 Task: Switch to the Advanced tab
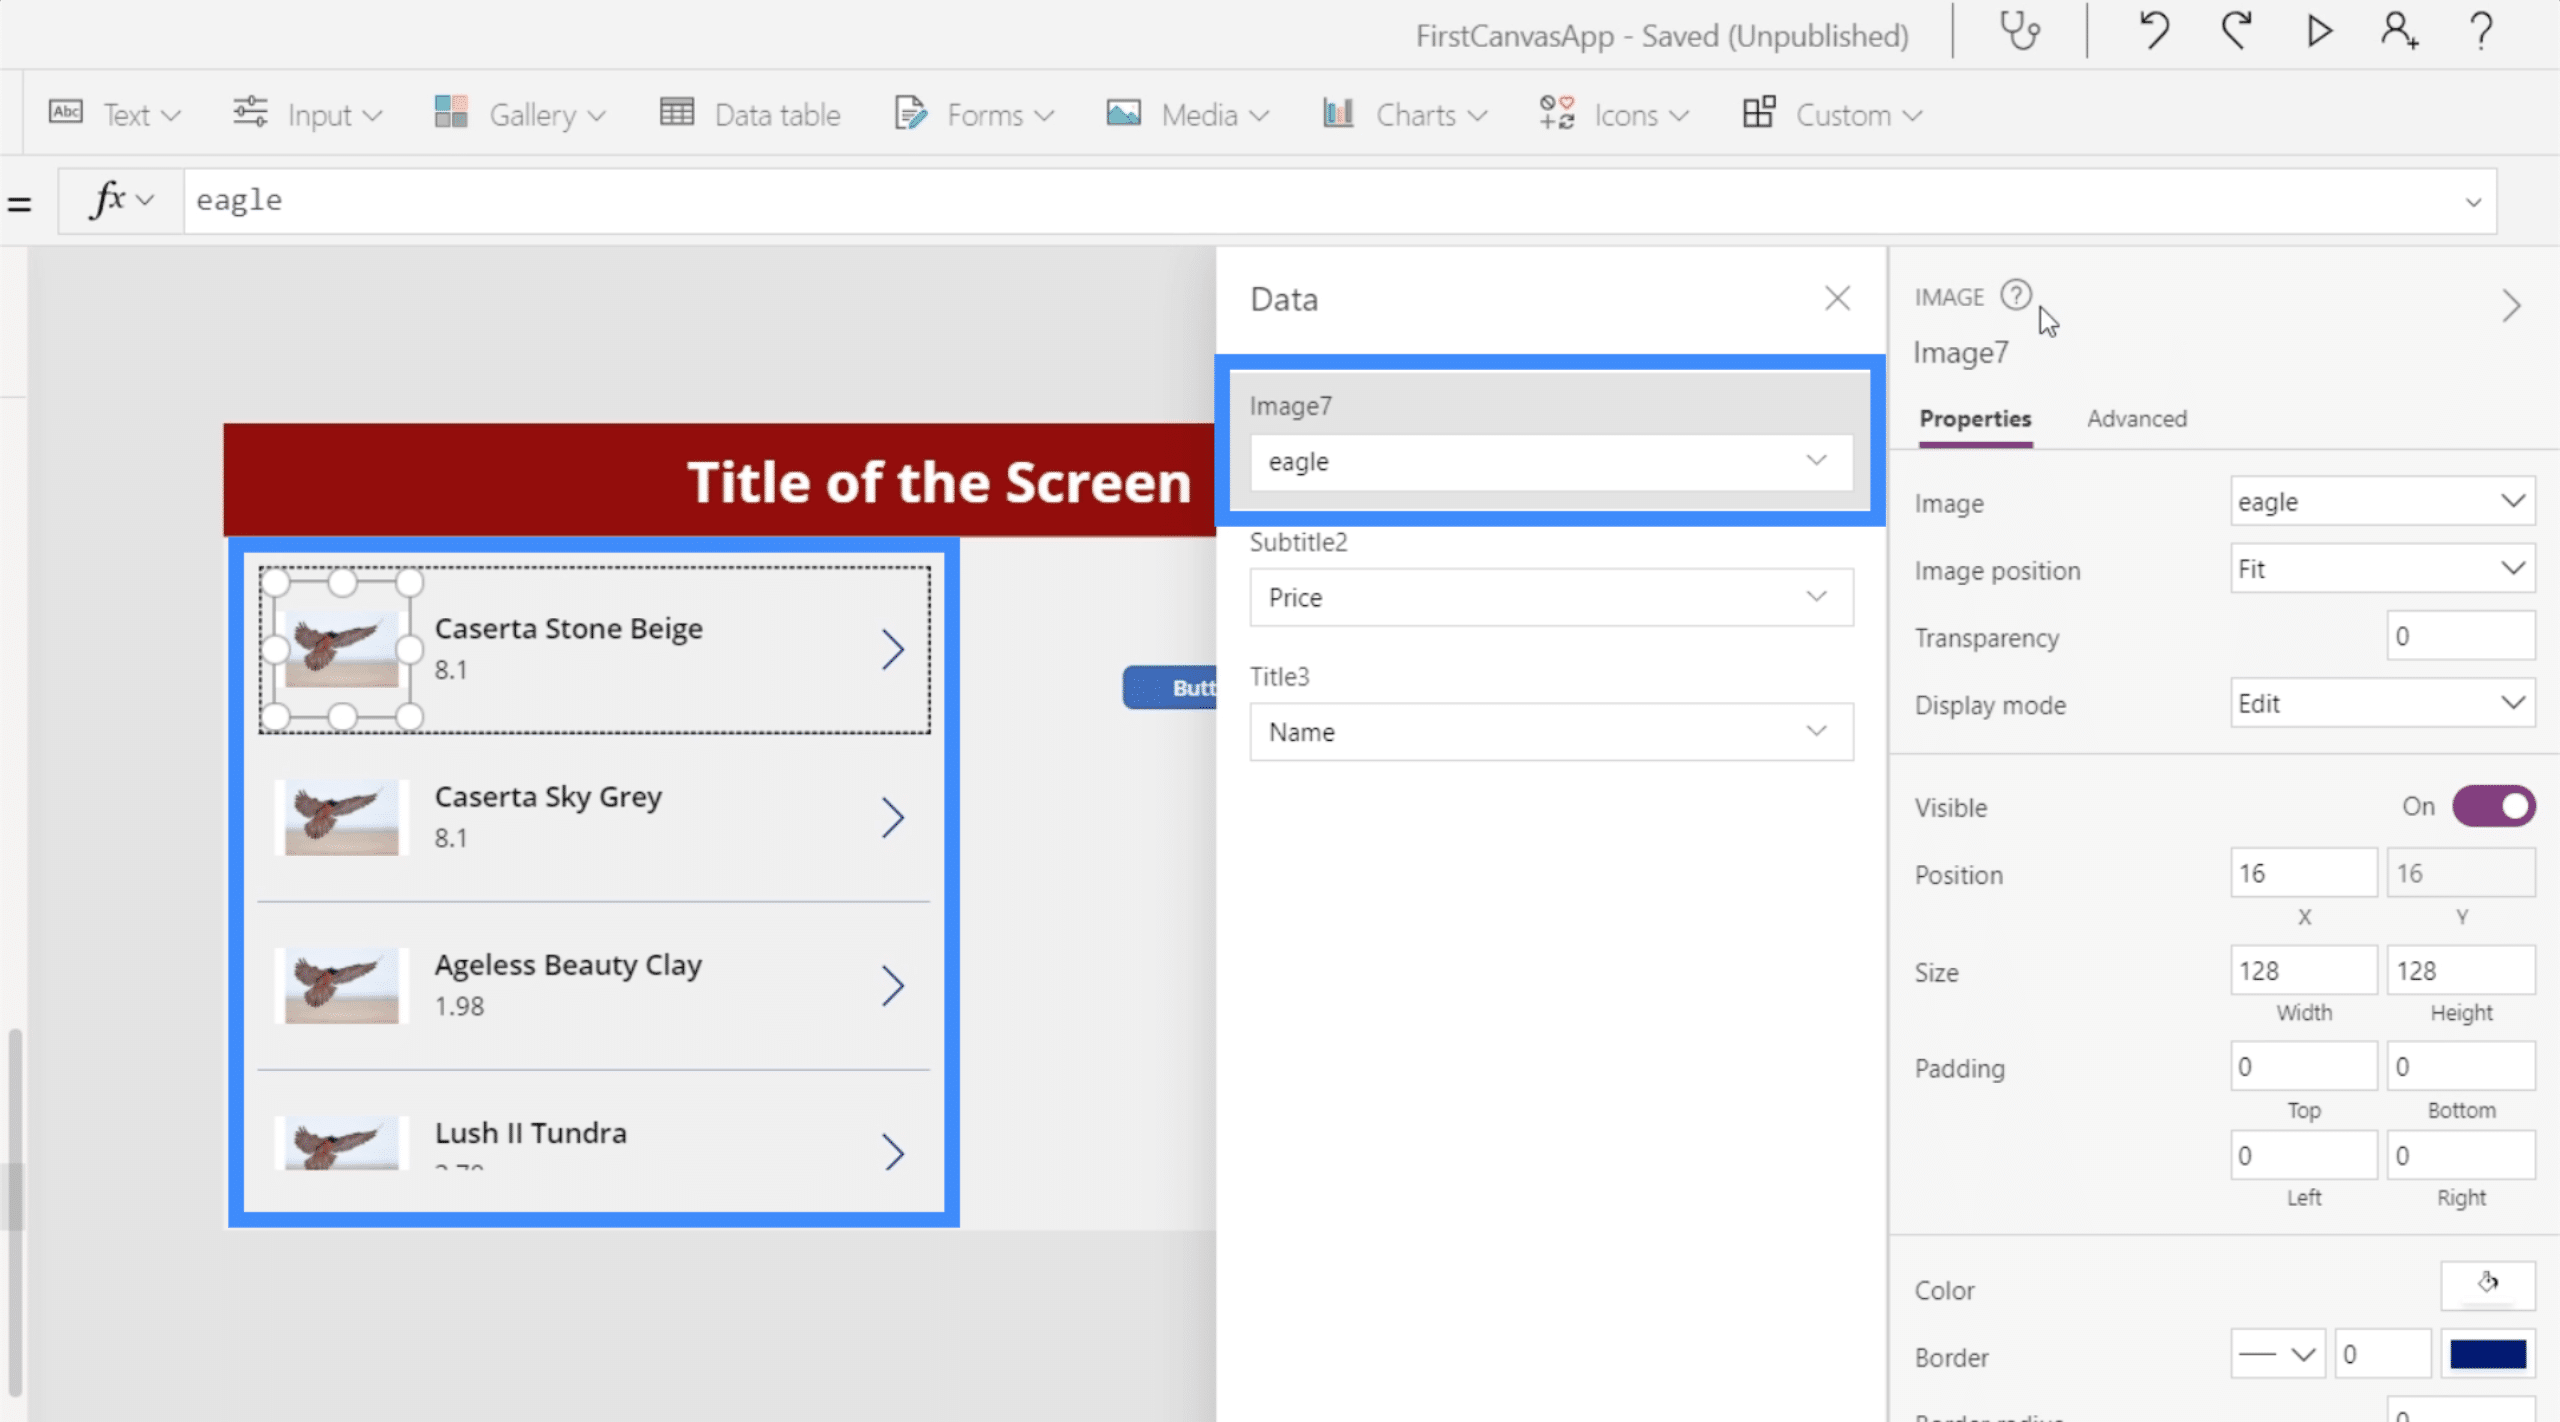coord(2137,418)
